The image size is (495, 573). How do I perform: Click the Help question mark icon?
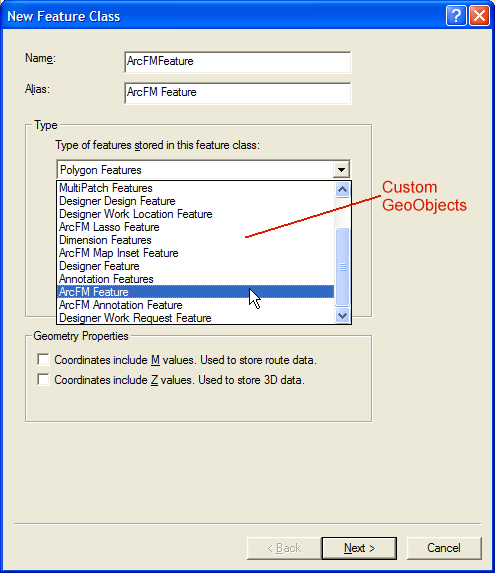click(456, 16)
